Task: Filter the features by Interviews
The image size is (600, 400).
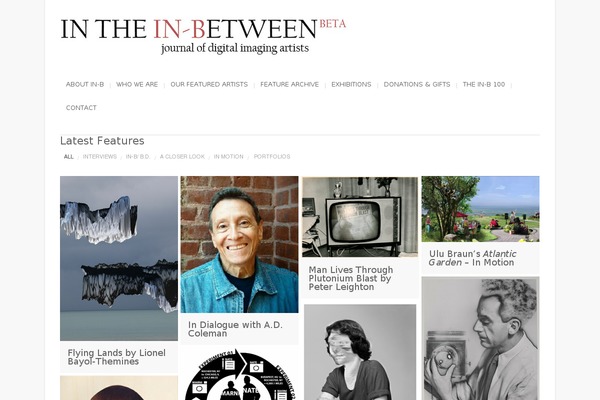Action: pyautogui.click(x=99, y=157)
